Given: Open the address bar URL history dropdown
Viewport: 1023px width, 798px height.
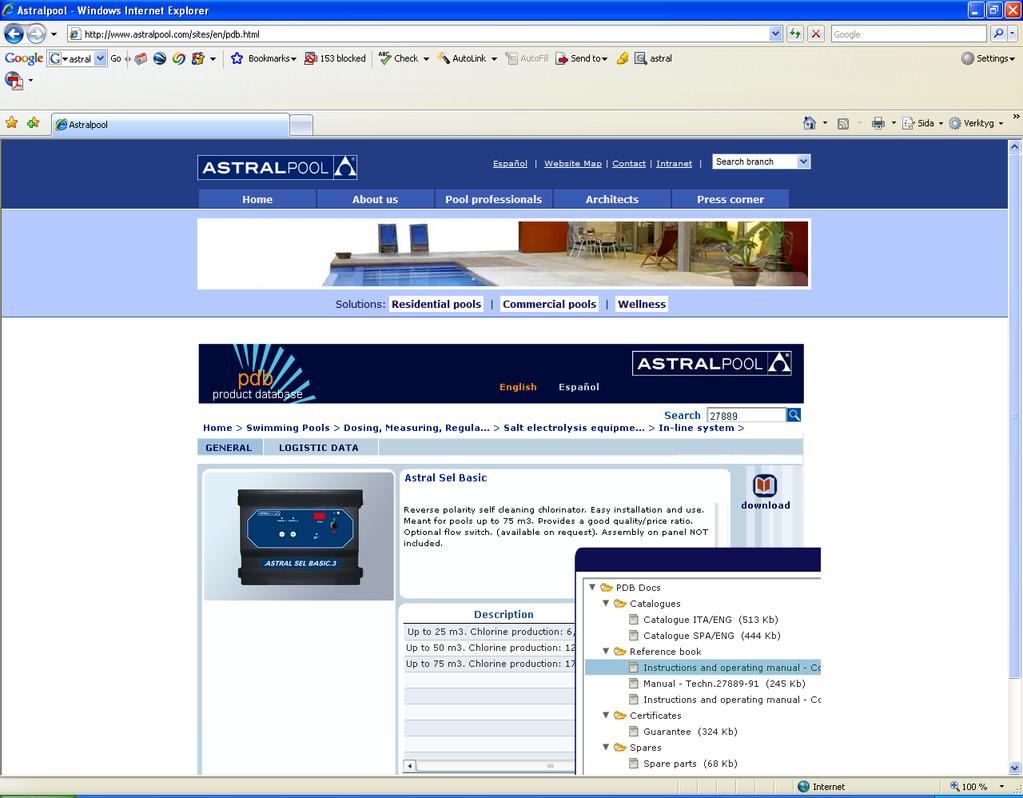Looking at the screenshot, I should click(775, 34).
